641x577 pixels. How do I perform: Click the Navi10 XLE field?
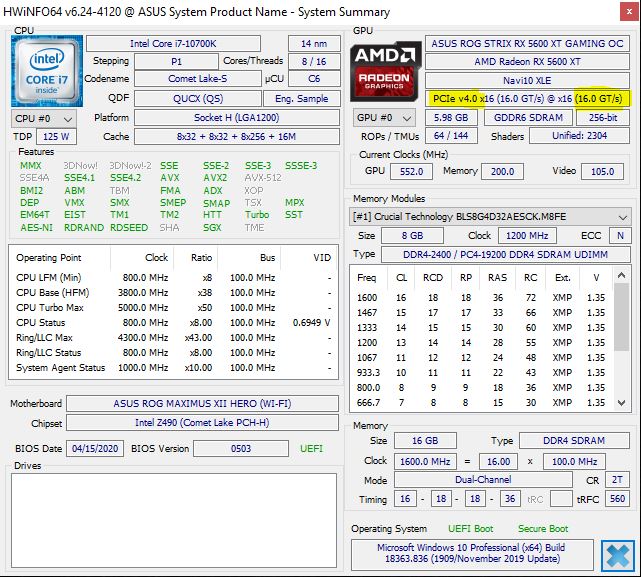pyautogui.click(x=527, y=81)
